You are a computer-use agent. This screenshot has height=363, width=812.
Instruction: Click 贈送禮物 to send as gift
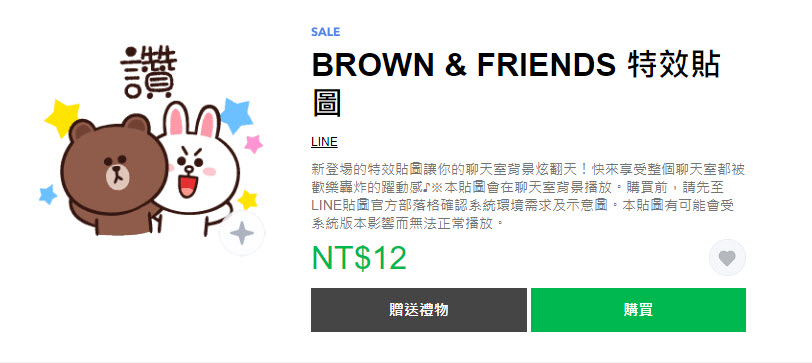click(418, 310)
